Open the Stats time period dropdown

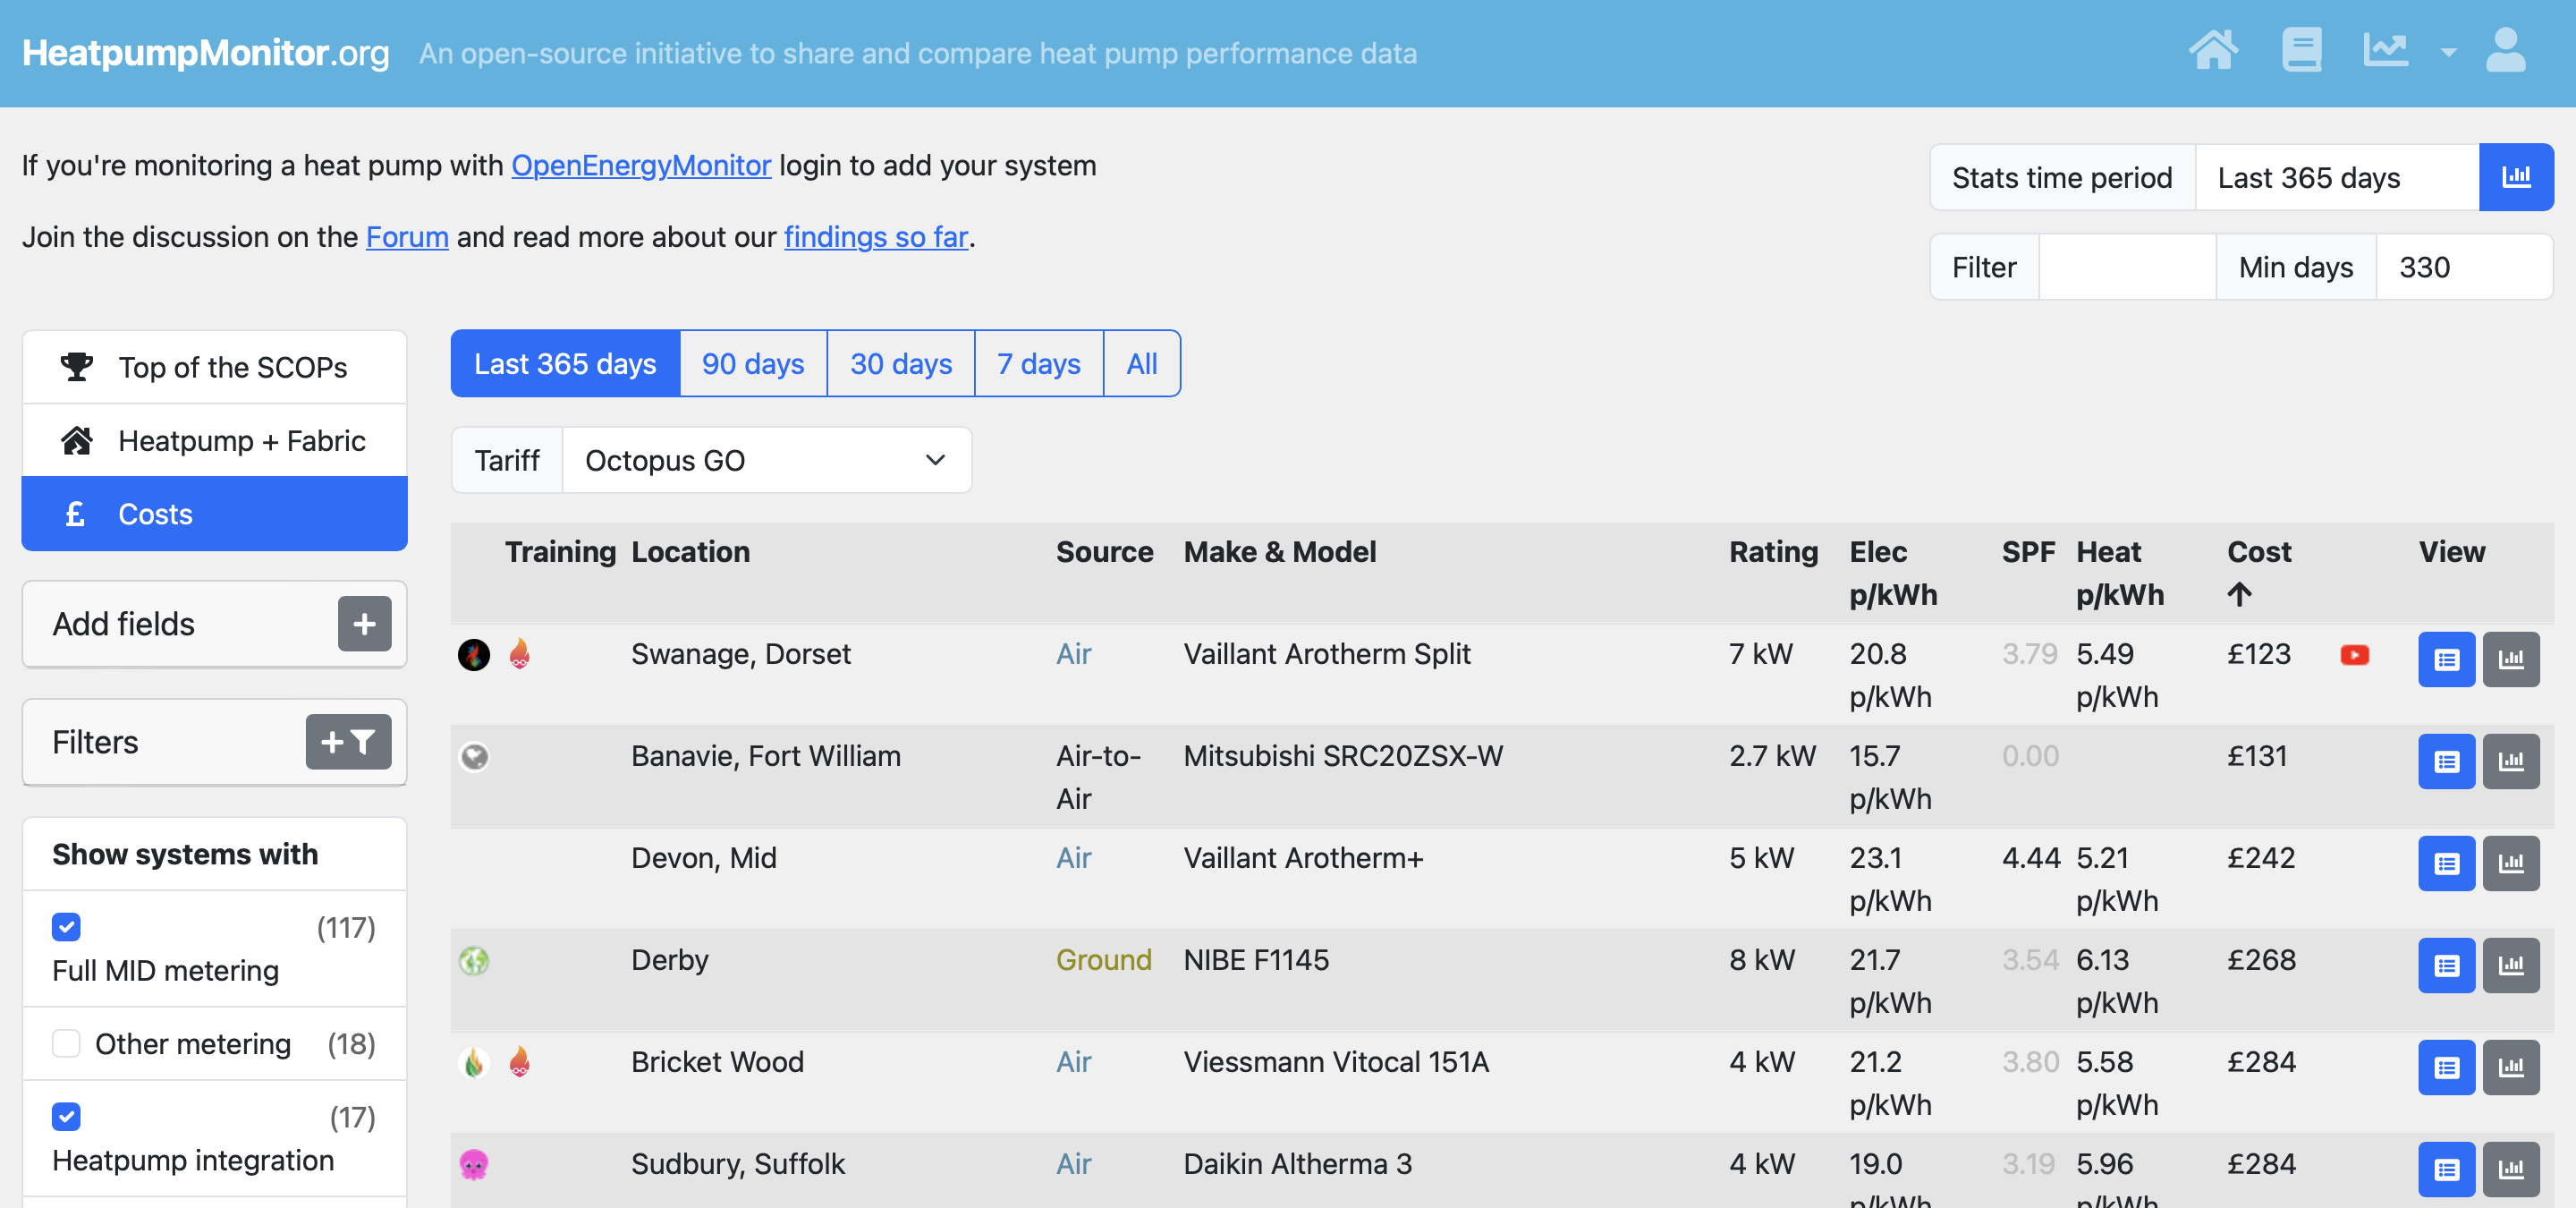coord(2337,177)
